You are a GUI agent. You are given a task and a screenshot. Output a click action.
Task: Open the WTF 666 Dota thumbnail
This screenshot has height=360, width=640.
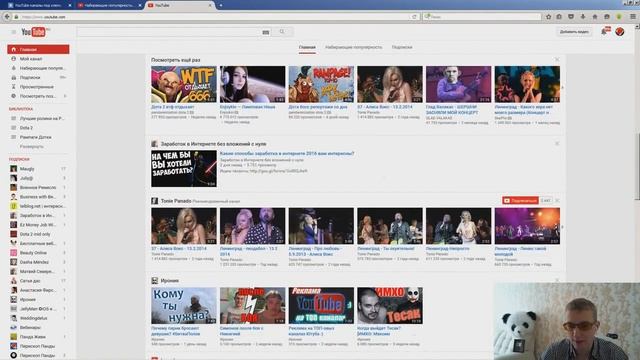tap(184, 84)
